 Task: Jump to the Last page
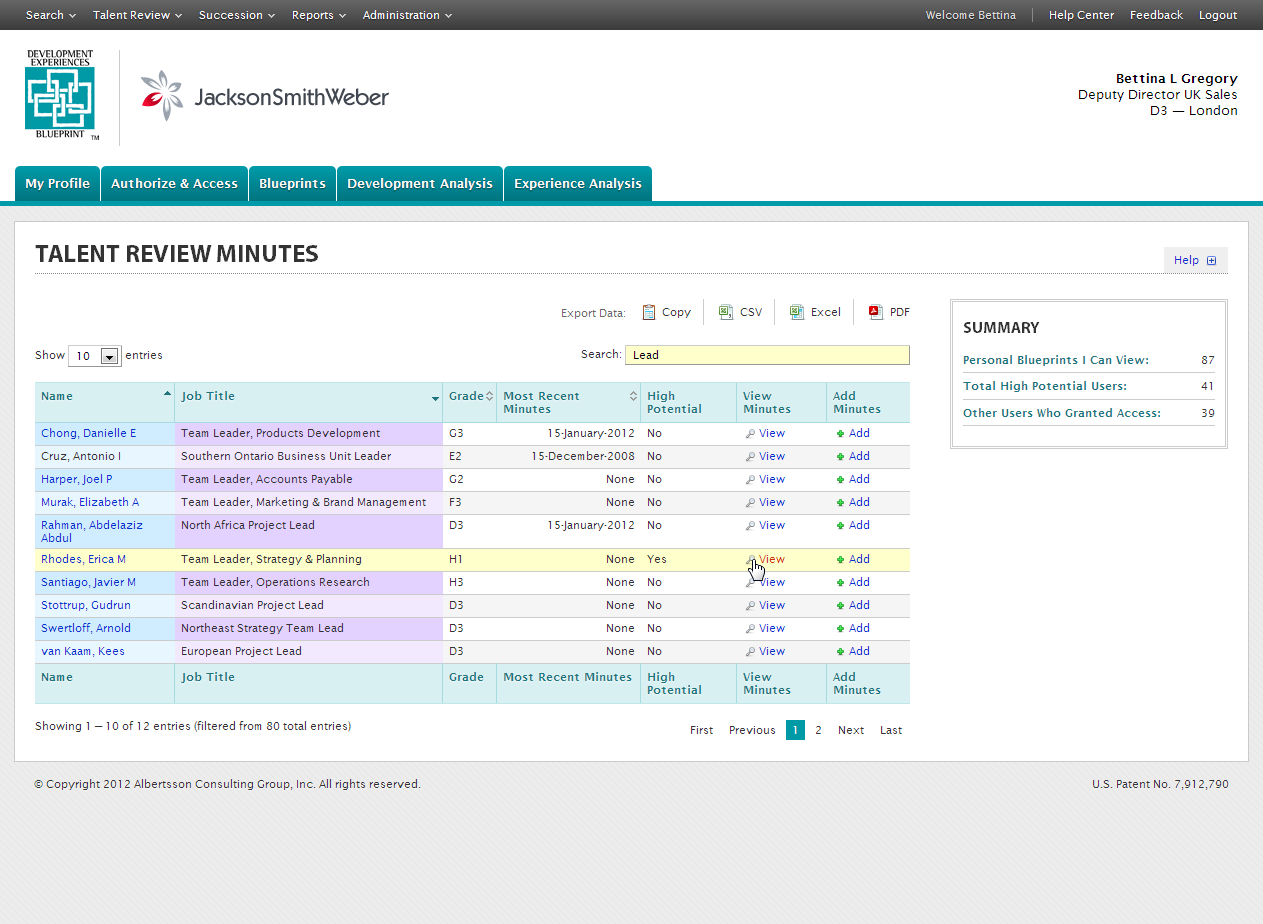891,730
